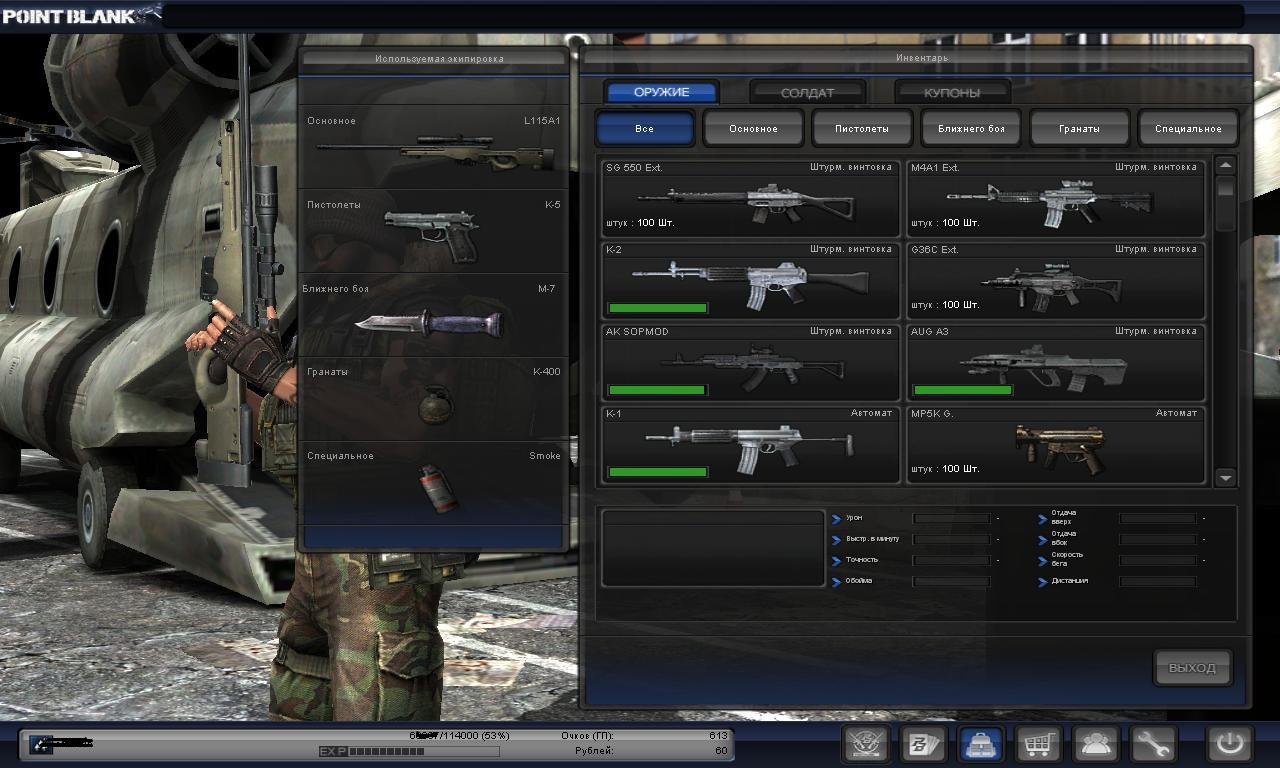Select the AK SOPMOD weapon card
The image size is (1280, 768).
tap(750, 361)
